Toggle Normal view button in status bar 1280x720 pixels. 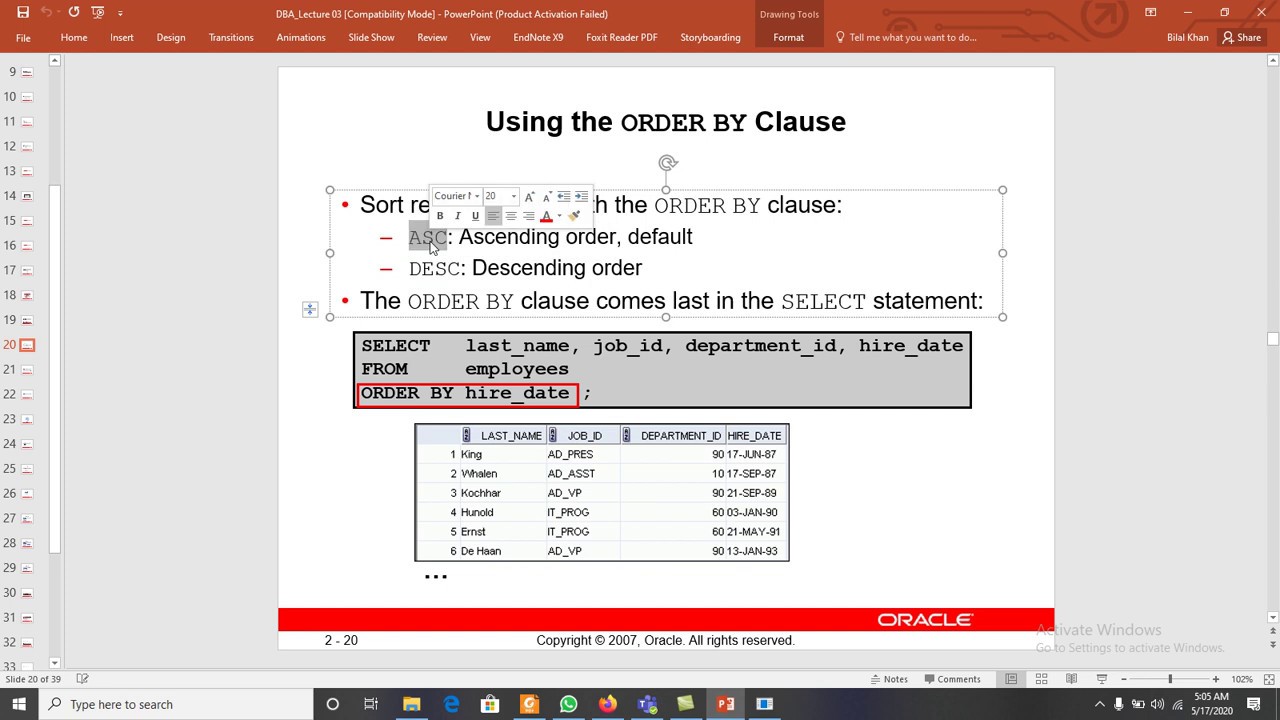(x=1011, y=679)
